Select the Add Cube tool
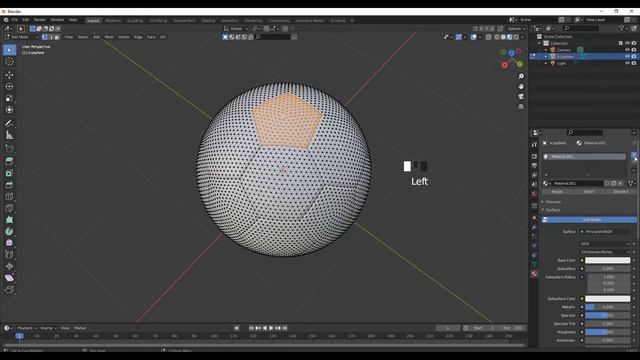Screen dimensions: 640x360 point(9,149)
